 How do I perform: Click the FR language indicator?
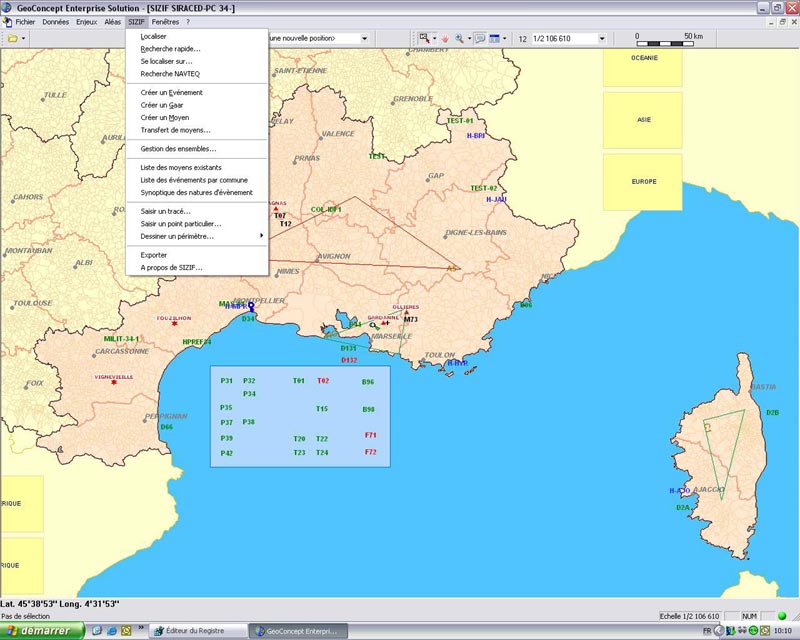[x=707, y=631]
